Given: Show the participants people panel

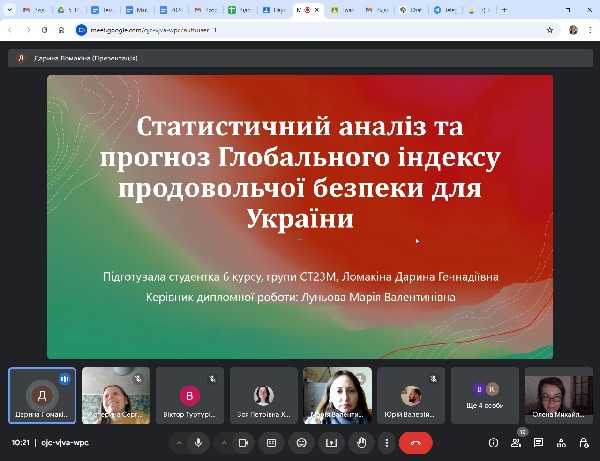Looking at the screenshot, I should 516,442.
